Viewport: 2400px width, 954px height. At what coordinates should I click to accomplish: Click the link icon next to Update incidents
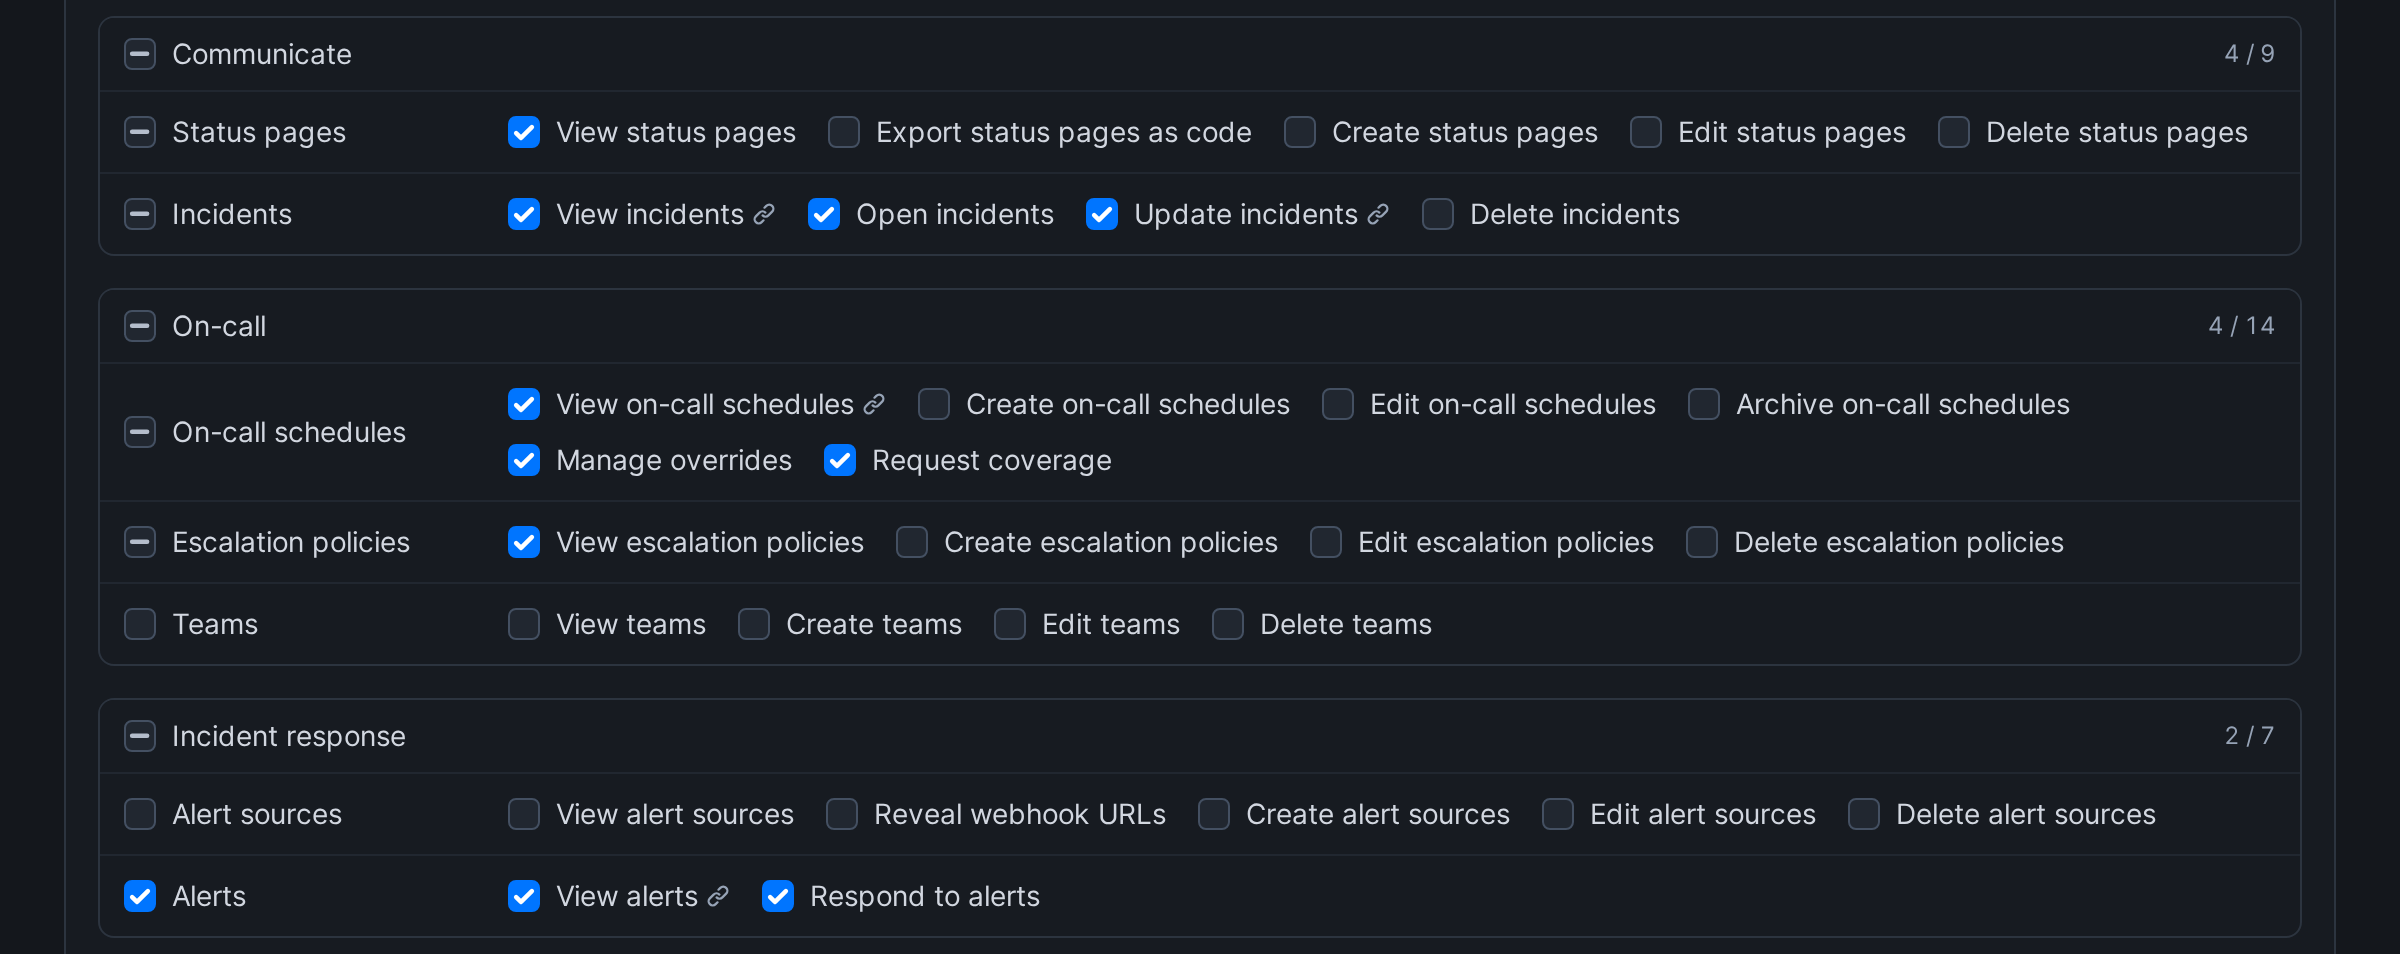[x=1378, y=214]
